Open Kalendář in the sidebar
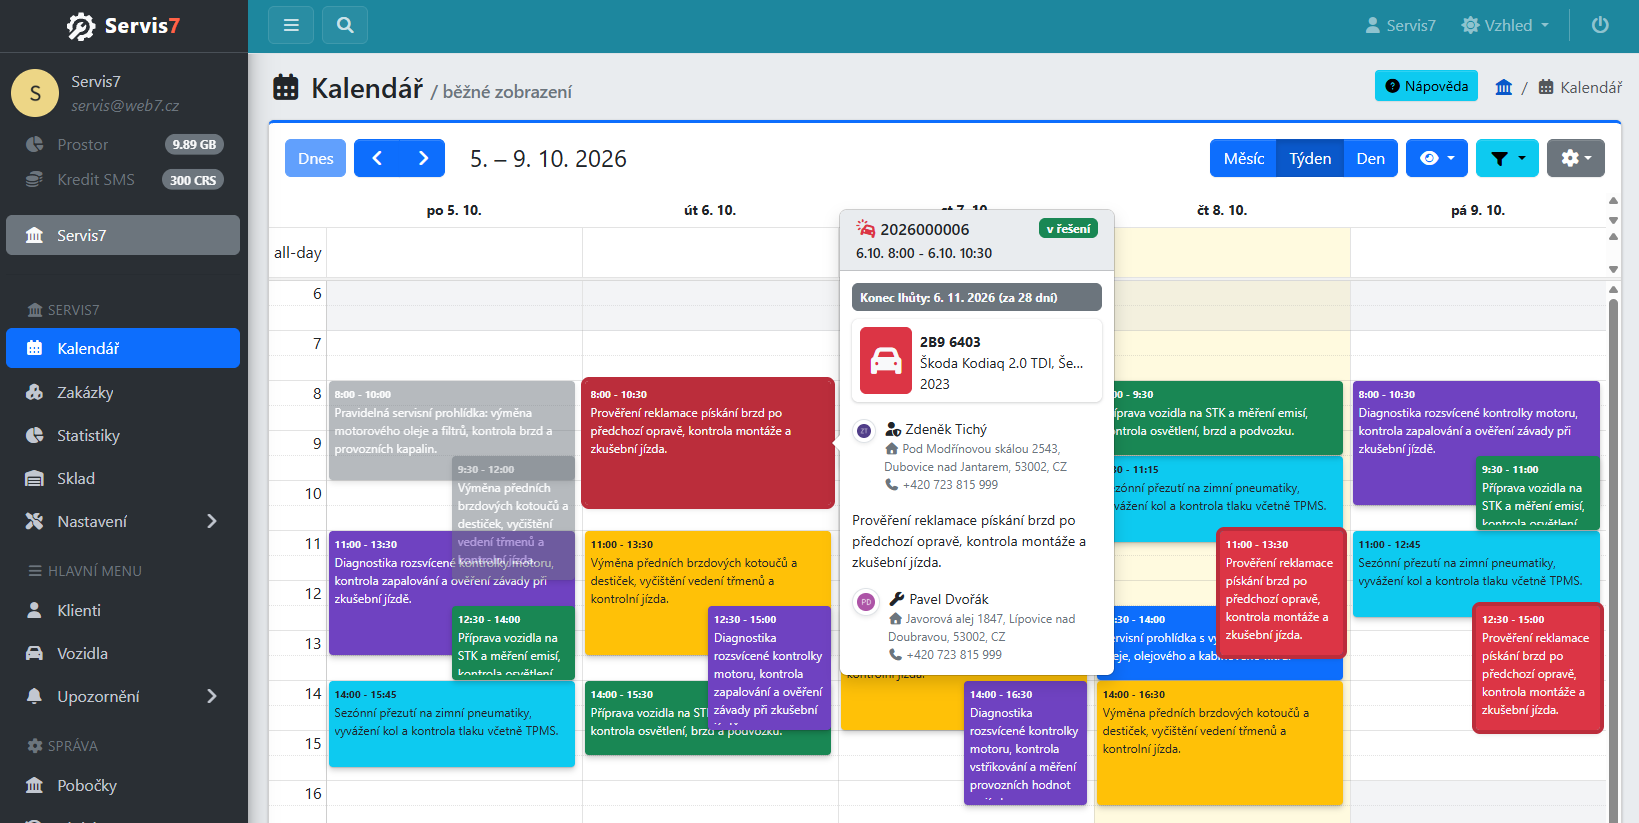1639x823 pixels. [123, 348]
